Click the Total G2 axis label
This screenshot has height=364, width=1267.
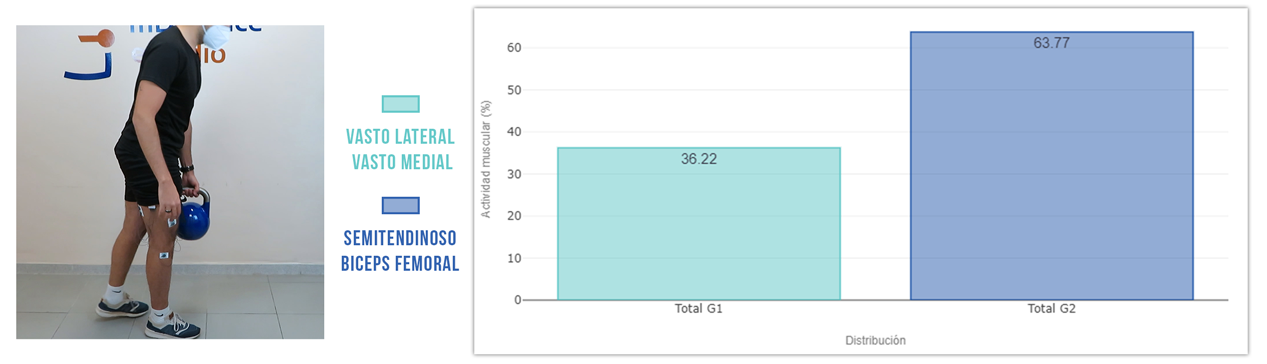coord(1052,309)
